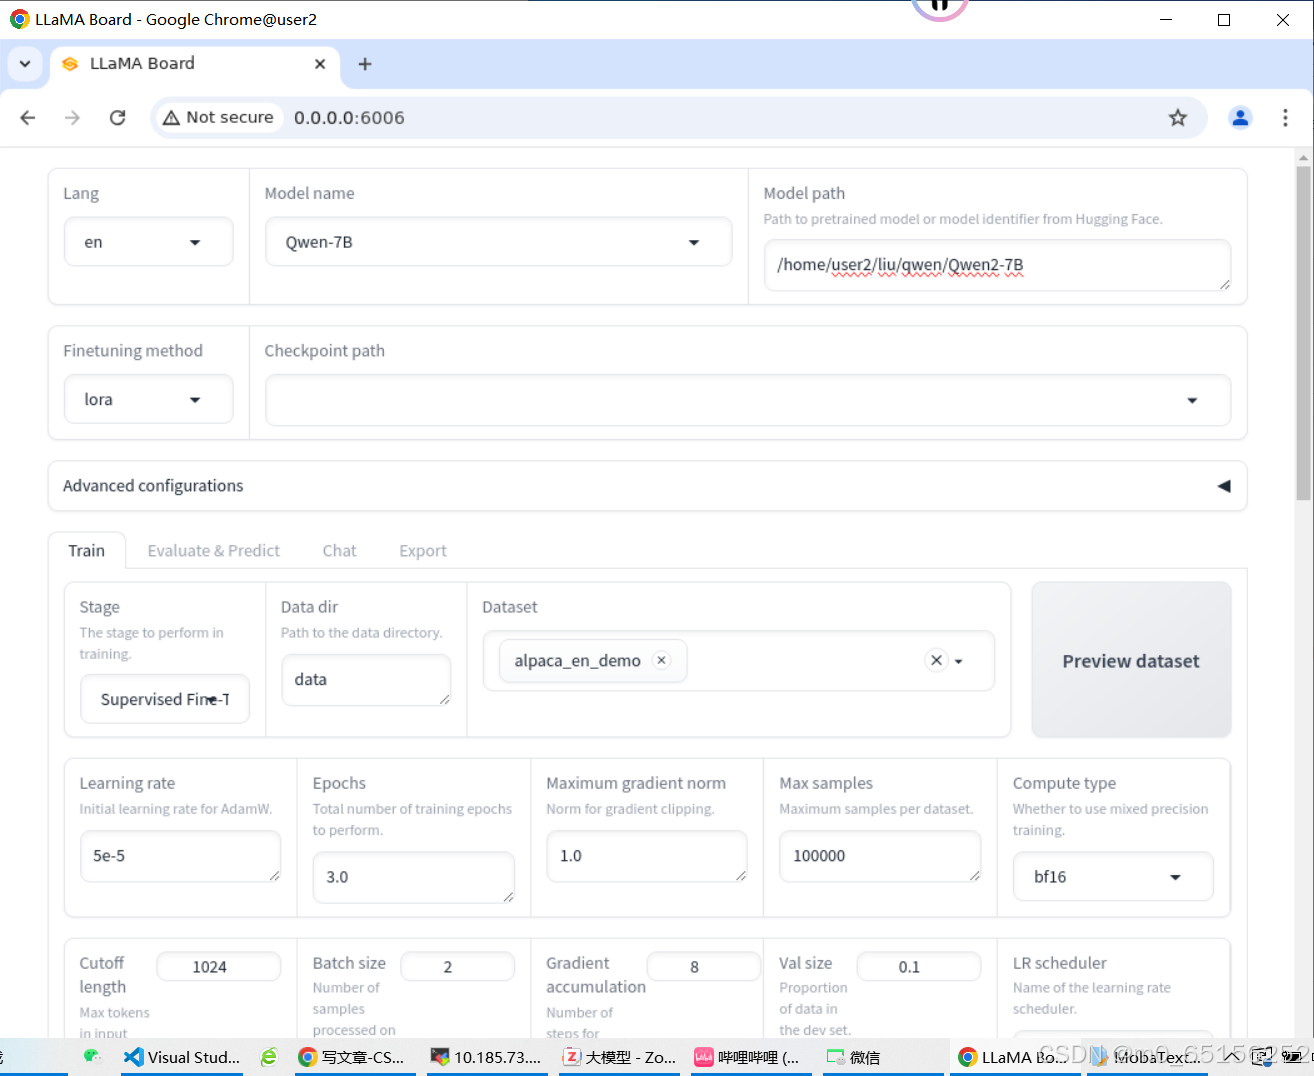Open the Lang dropdown
This screenshot has width=1314, height=1076.
148,242
